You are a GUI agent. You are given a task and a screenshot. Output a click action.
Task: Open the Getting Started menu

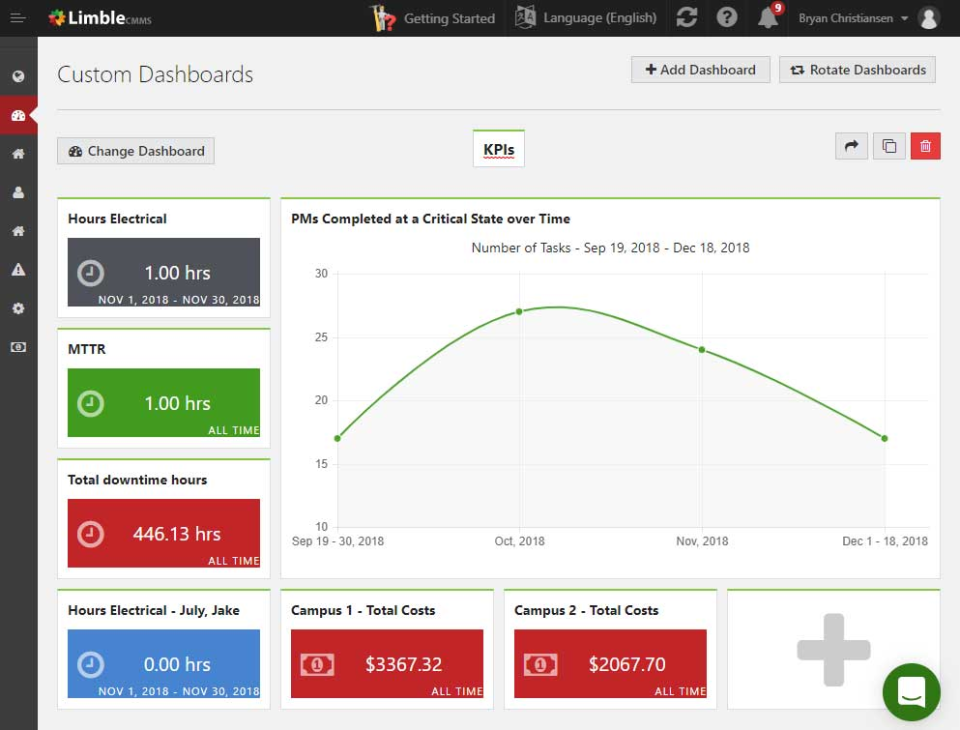tap(434, 17)
